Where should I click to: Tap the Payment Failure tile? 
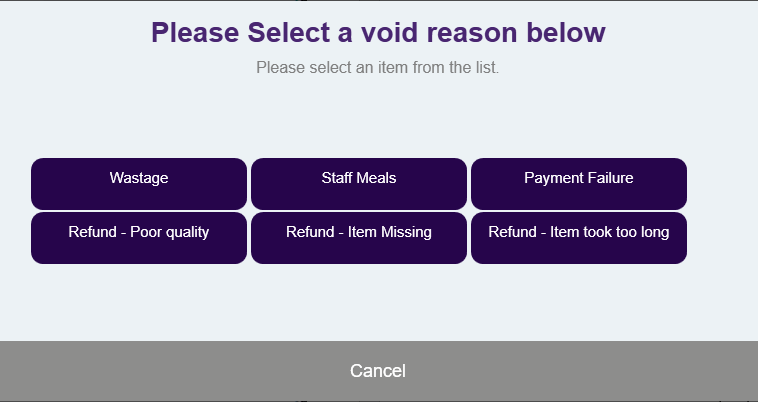(x=579, y=184)
